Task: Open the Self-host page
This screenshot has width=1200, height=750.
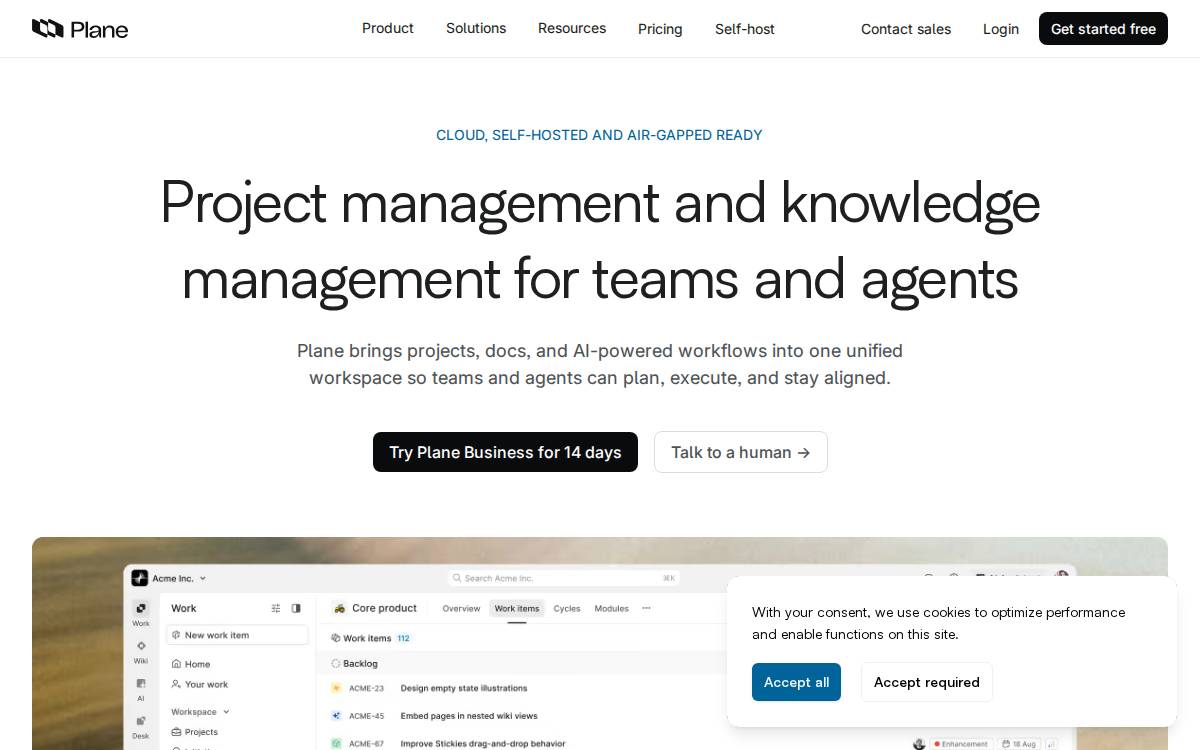Action: [x=745, y=29]
